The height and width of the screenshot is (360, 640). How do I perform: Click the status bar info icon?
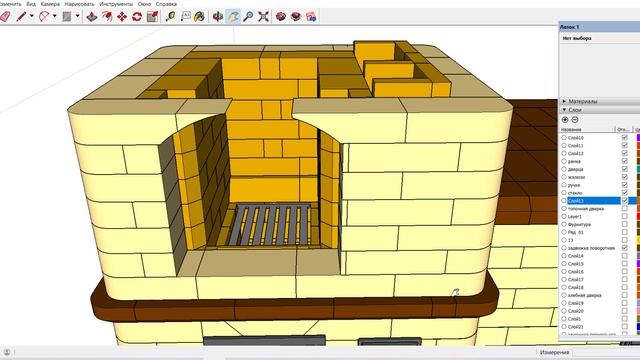coord(7,352)
